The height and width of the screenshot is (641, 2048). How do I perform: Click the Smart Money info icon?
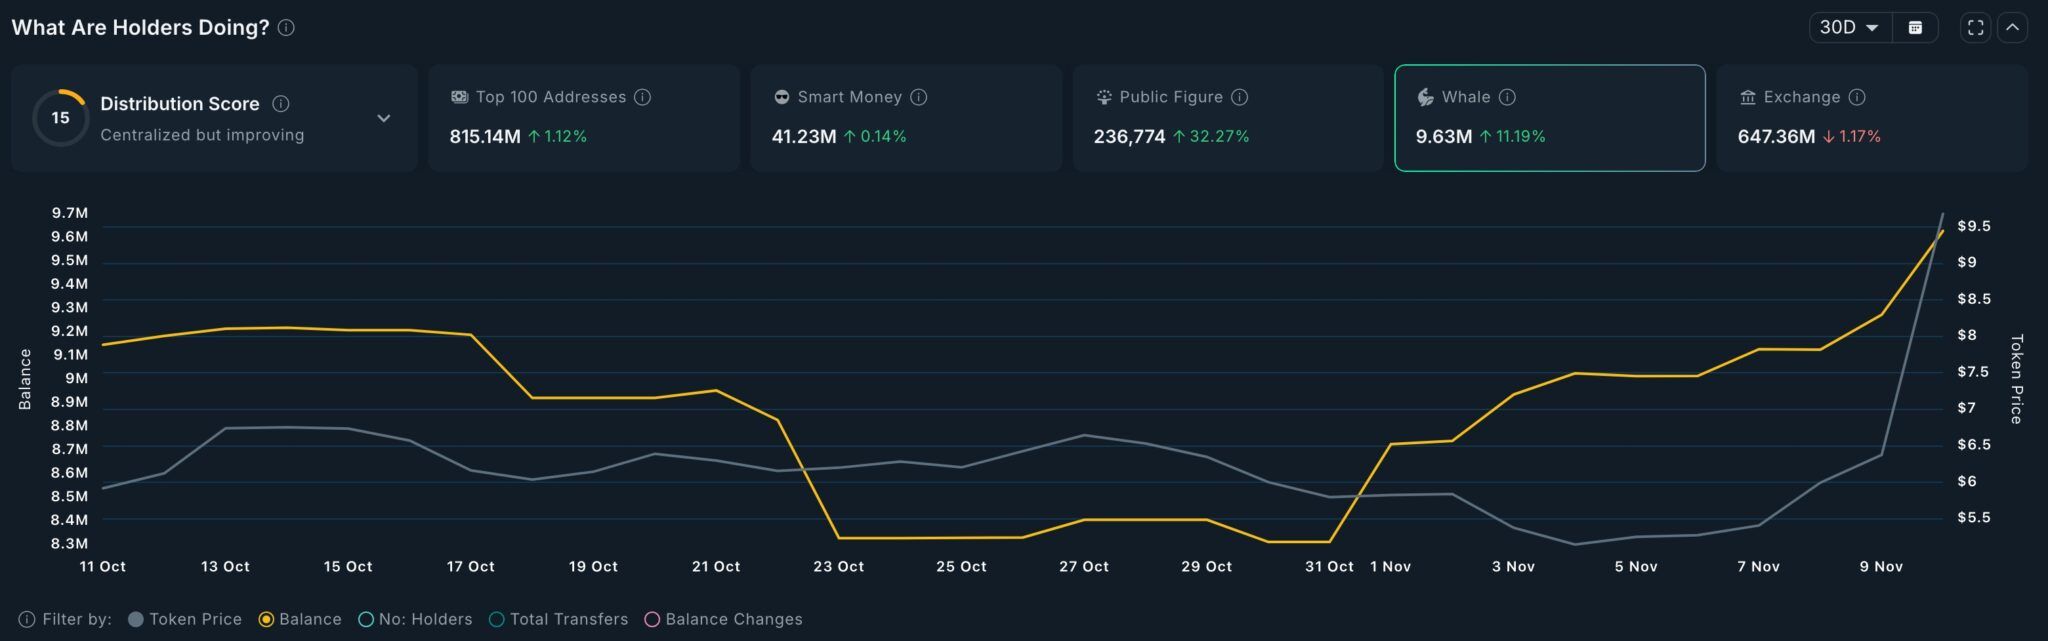[919, 97]
